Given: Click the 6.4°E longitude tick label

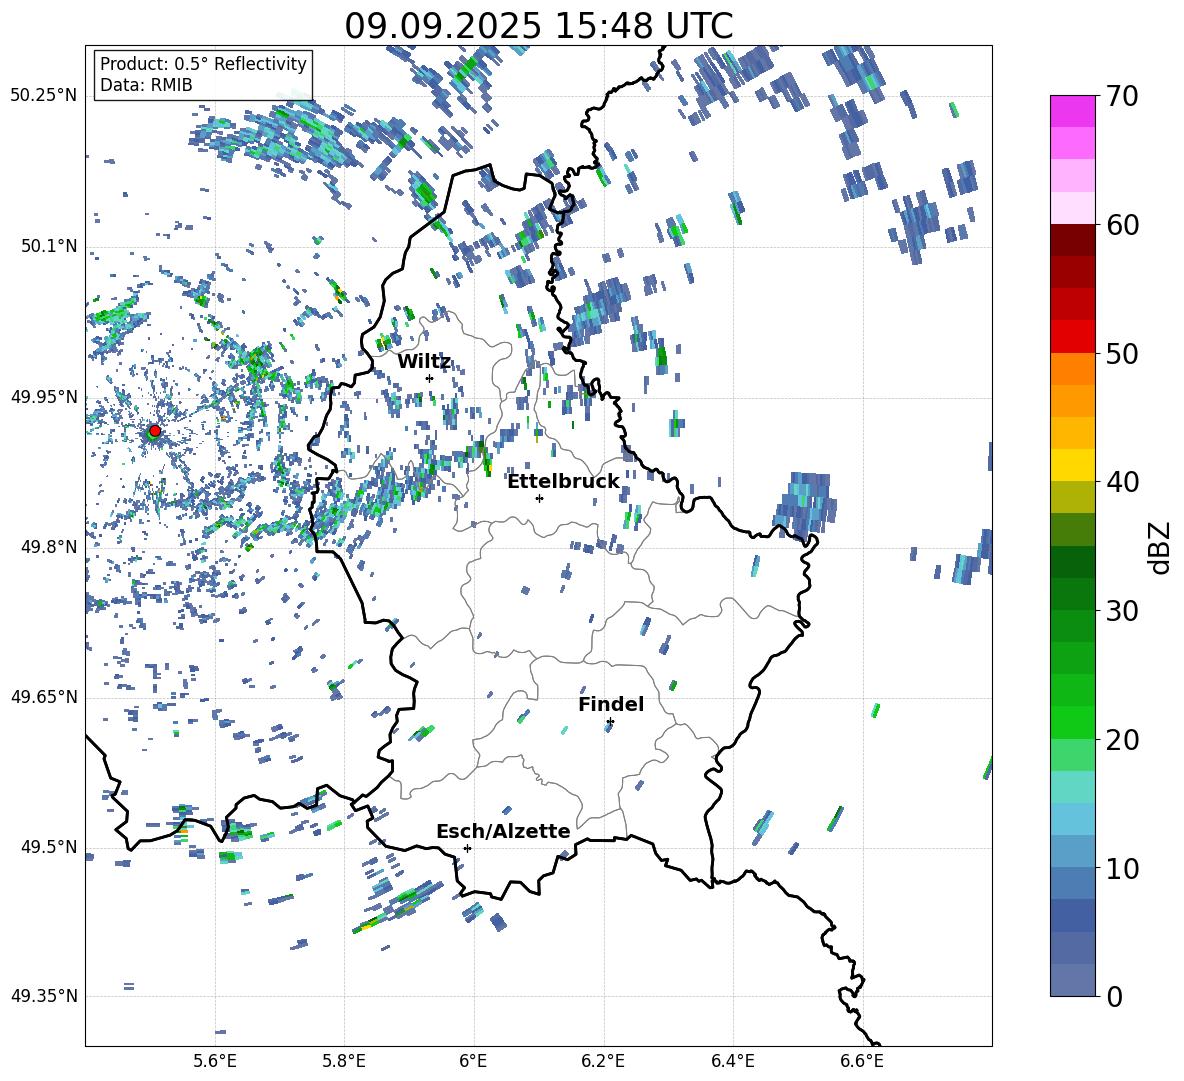Looking at the screenshot, I should (732, 1061).
